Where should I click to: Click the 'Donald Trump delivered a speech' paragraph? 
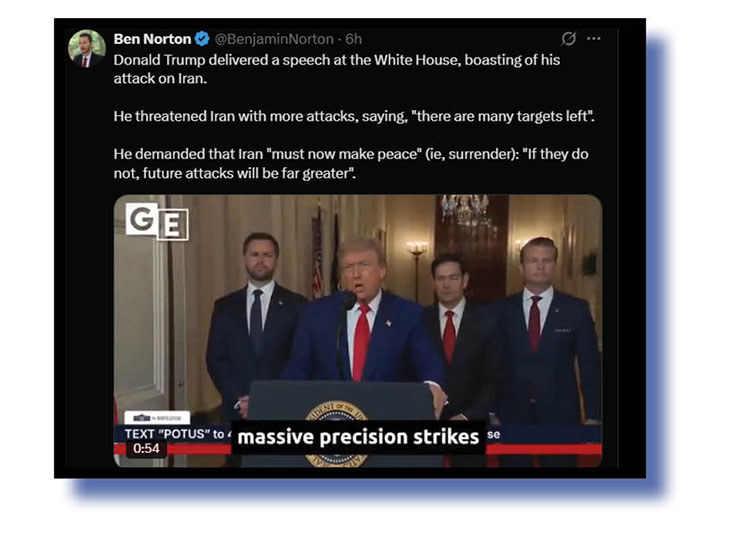[337, 69]
